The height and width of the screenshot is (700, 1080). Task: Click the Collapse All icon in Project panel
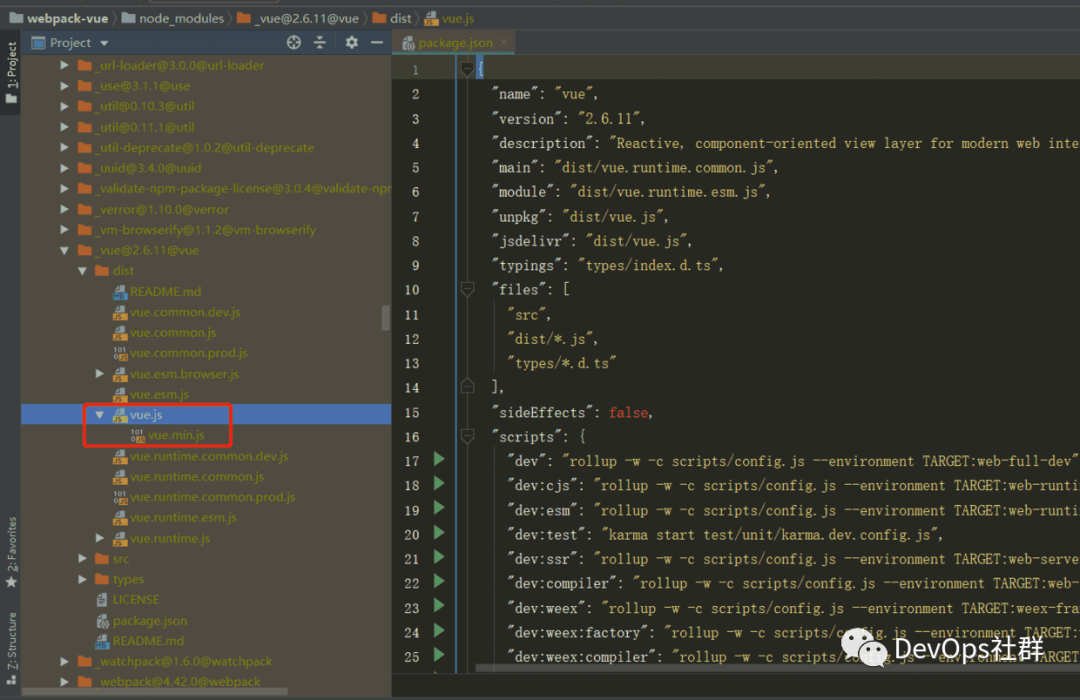[320, 43]
